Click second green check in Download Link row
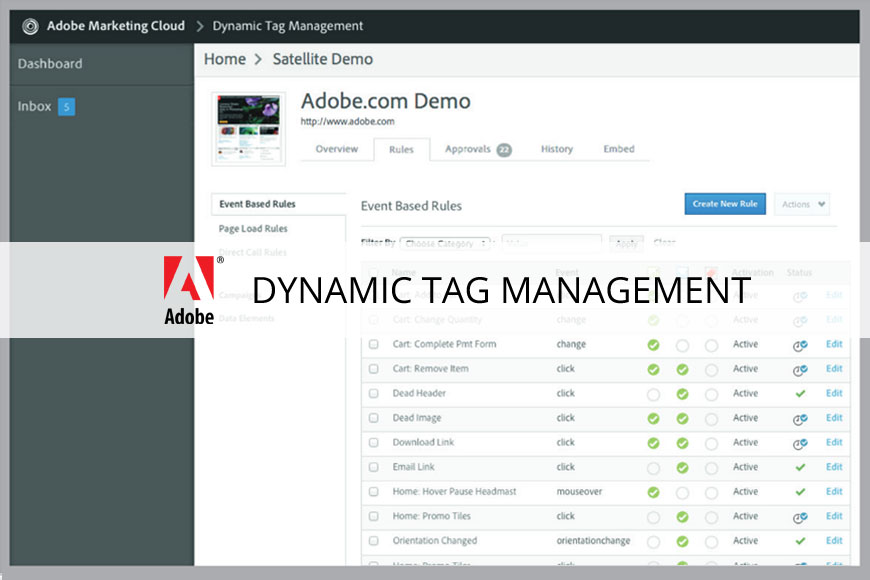This screenshot has width=870, height=580. click(x=682, y=443)
